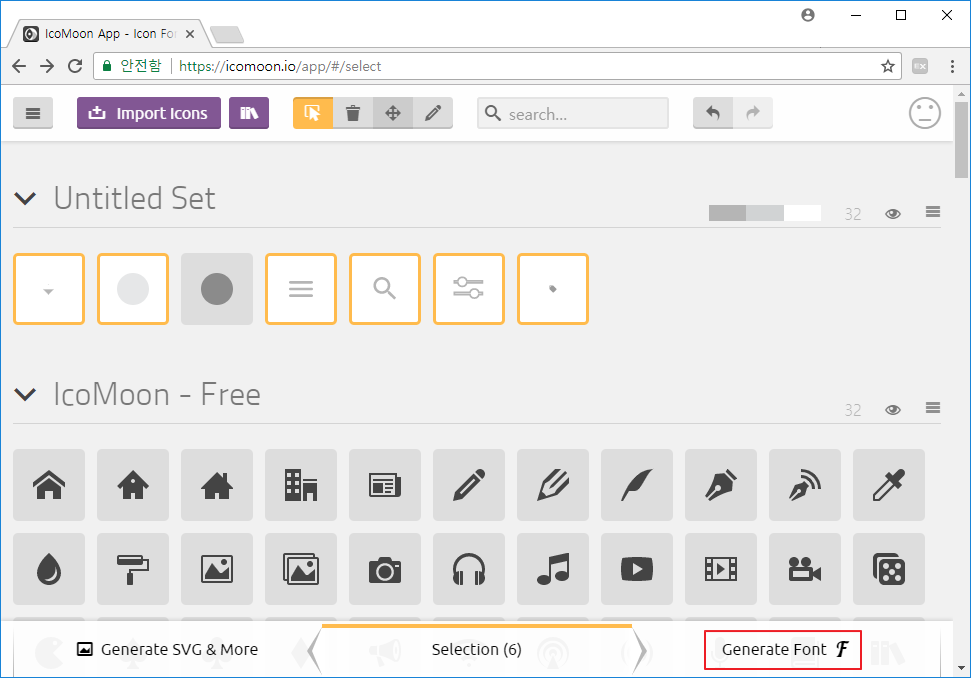Open the Selection (6) tab
The height and width of the screenshot is (678, 971).
pos(477,650)
